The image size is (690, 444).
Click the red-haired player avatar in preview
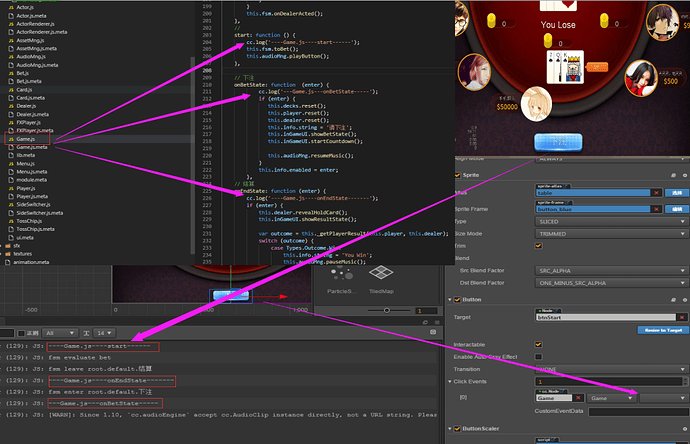click(474, 72)
